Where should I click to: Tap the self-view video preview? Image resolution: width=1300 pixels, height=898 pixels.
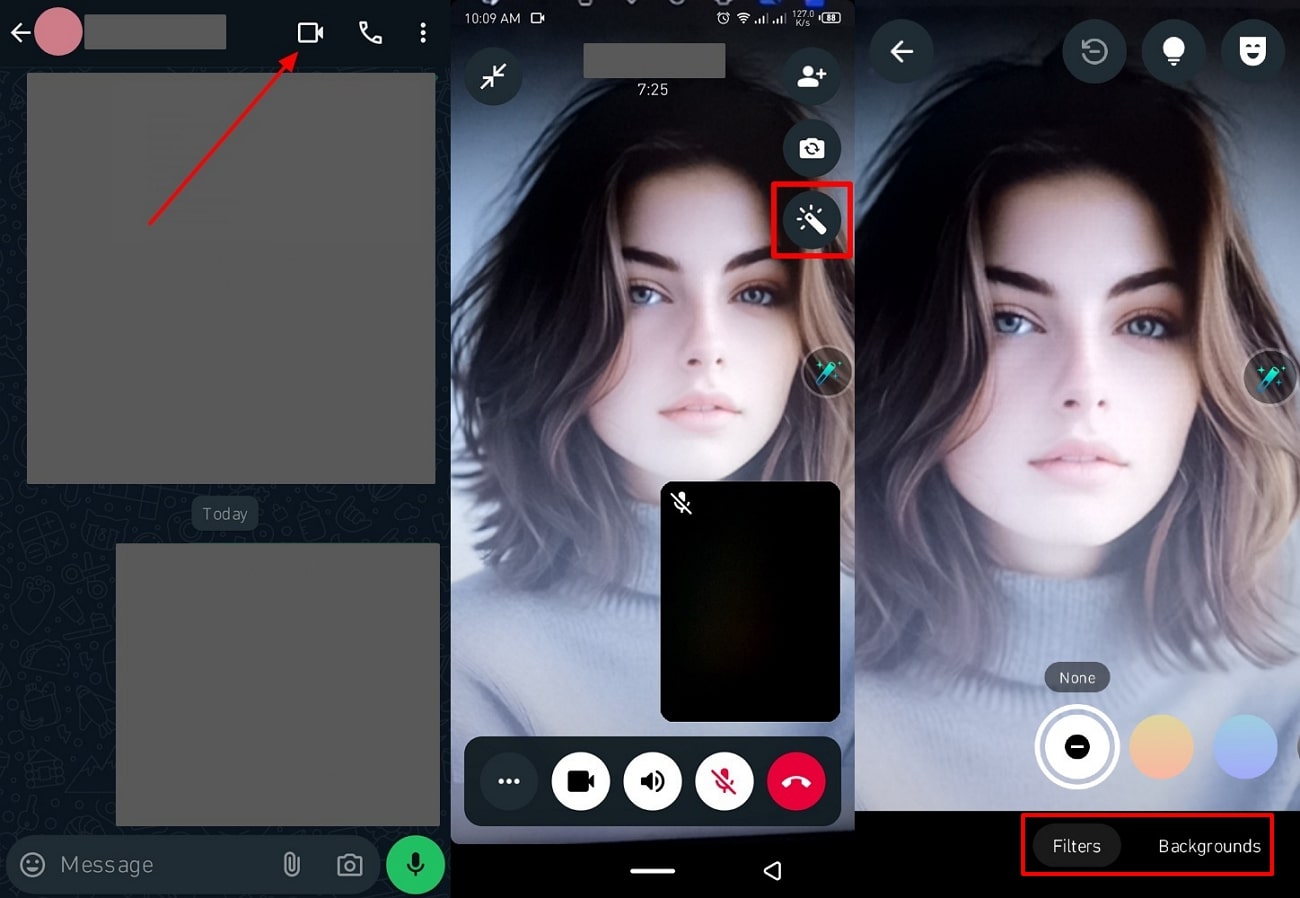click(x=750, y=601)
